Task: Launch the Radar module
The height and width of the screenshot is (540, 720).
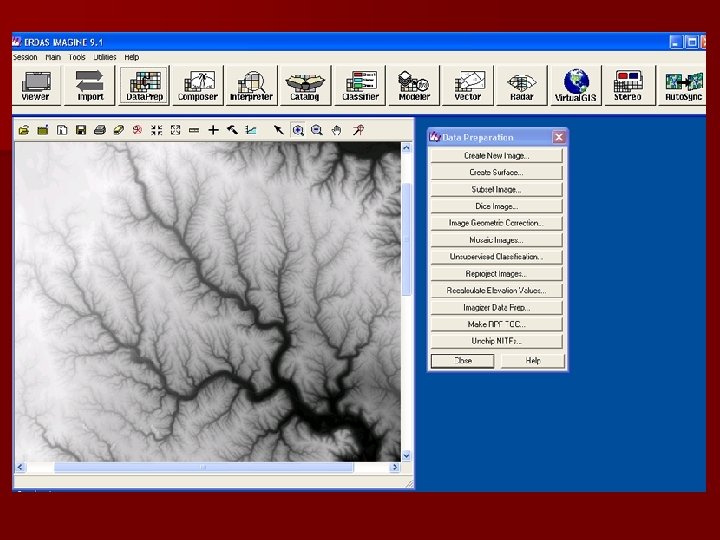Action: tap(522, 84)
